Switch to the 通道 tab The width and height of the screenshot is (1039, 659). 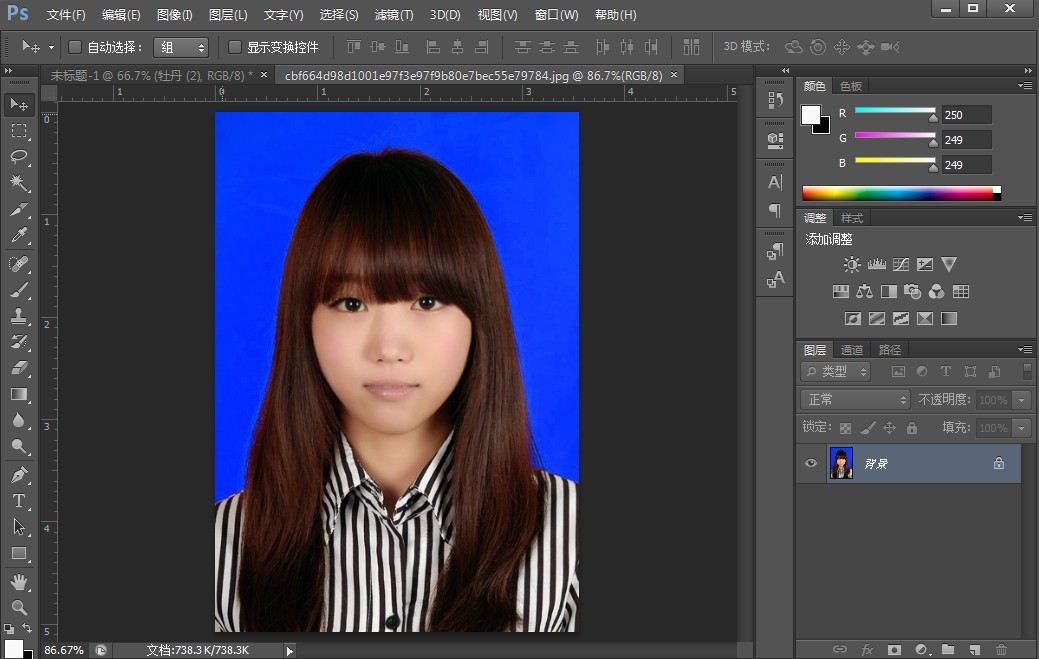pyautogui.click(x=852, y=349)
